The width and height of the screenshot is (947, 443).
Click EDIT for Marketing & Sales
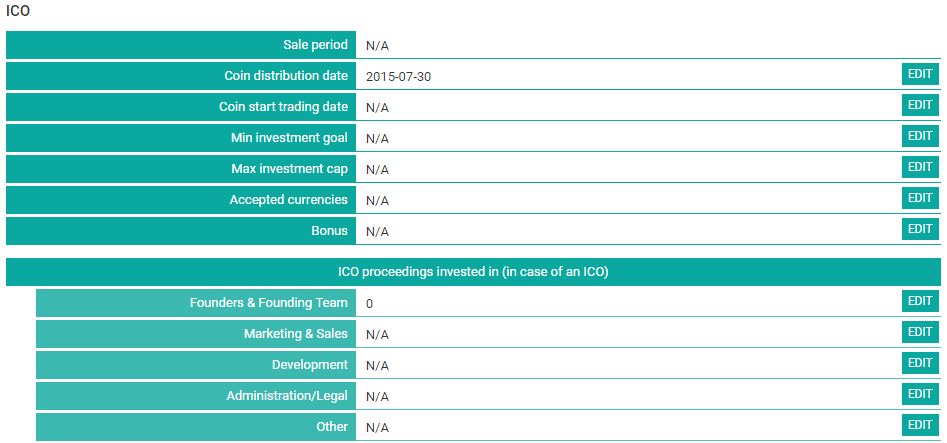[x=920, y=332]
